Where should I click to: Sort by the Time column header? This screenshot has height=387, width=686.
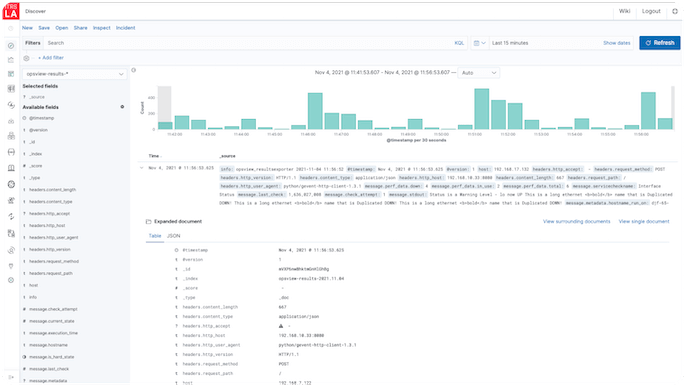click(155, 156)
